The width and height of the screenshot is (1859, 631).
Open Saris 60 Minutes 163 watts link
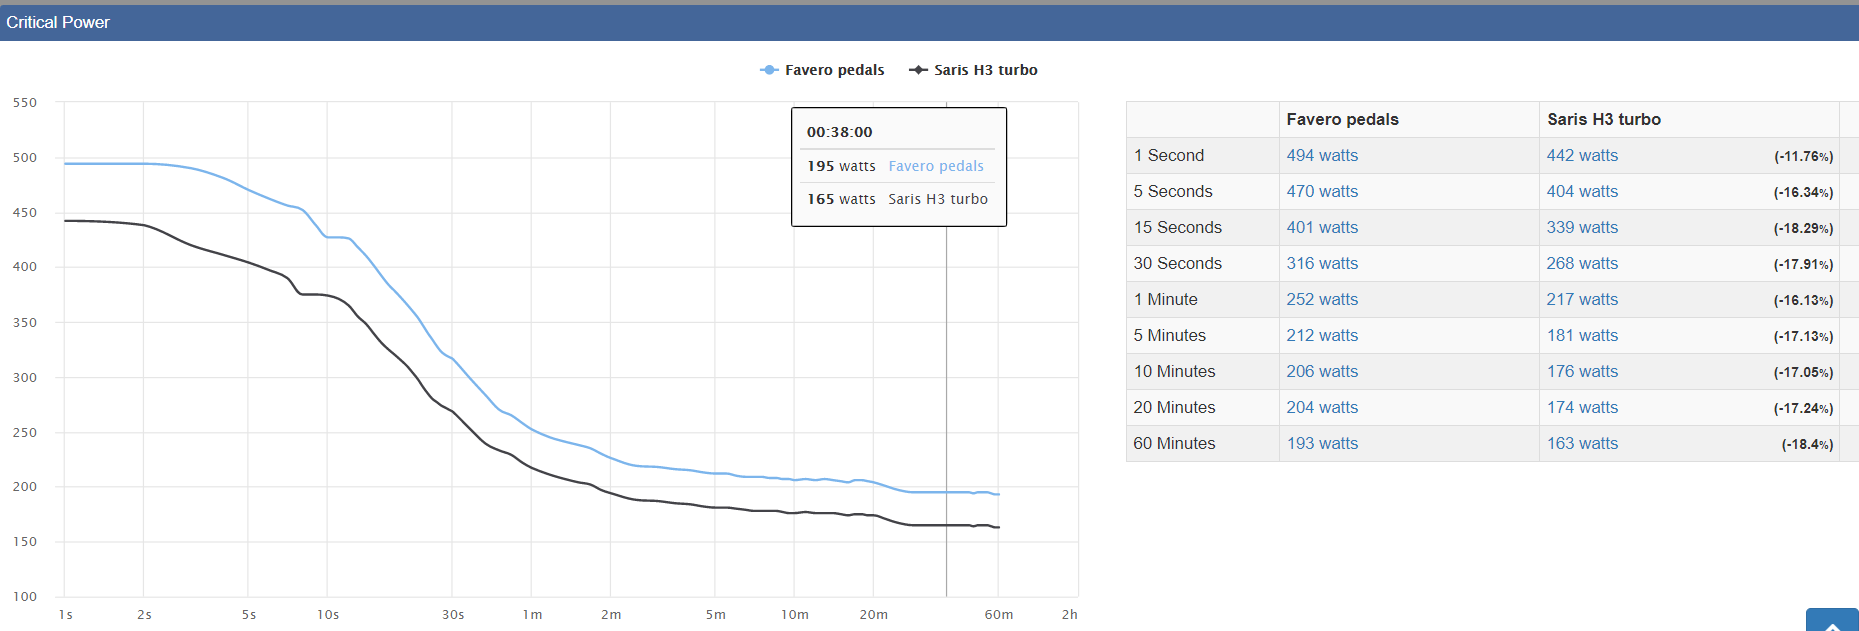[x=1582, y=443]
